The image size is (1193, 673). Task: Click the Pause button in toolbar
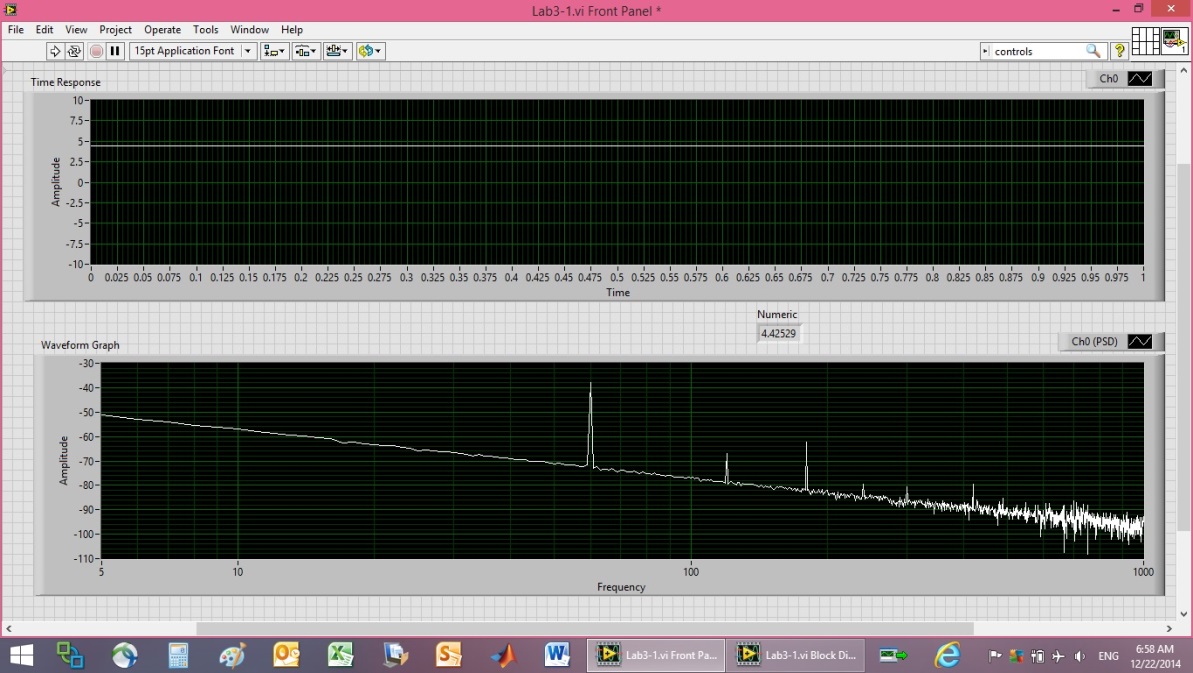[x=115, y=51]
